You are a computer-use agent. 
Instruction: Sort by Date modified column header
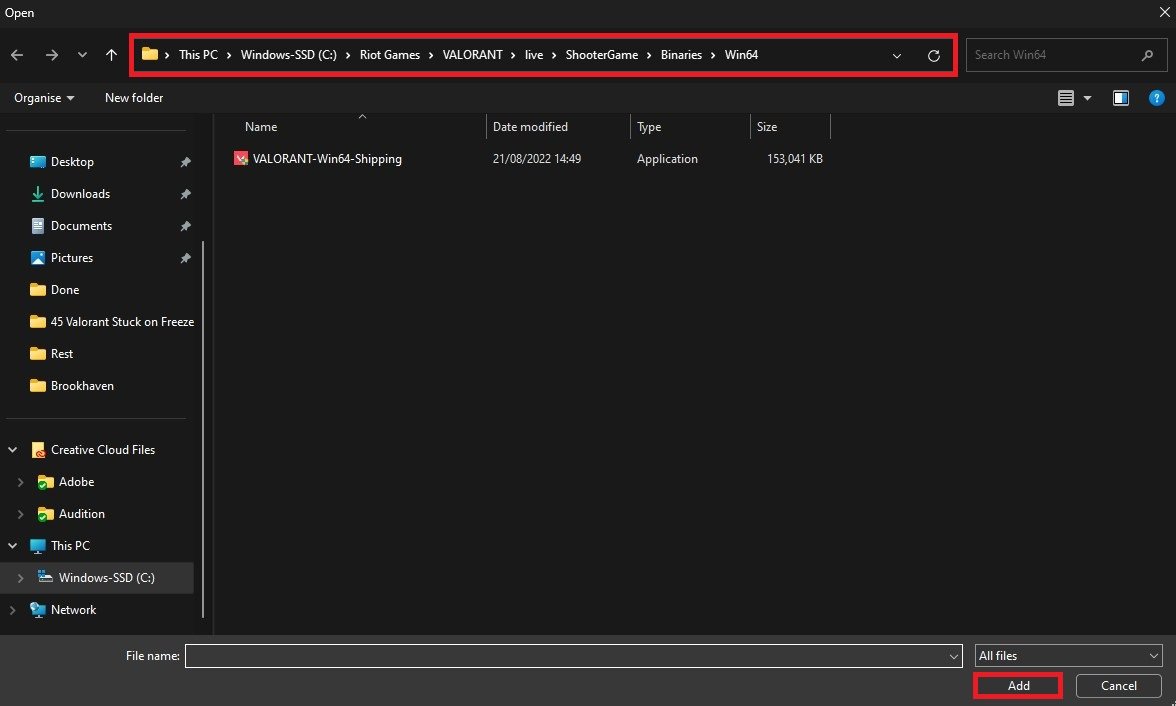(530, 127)
